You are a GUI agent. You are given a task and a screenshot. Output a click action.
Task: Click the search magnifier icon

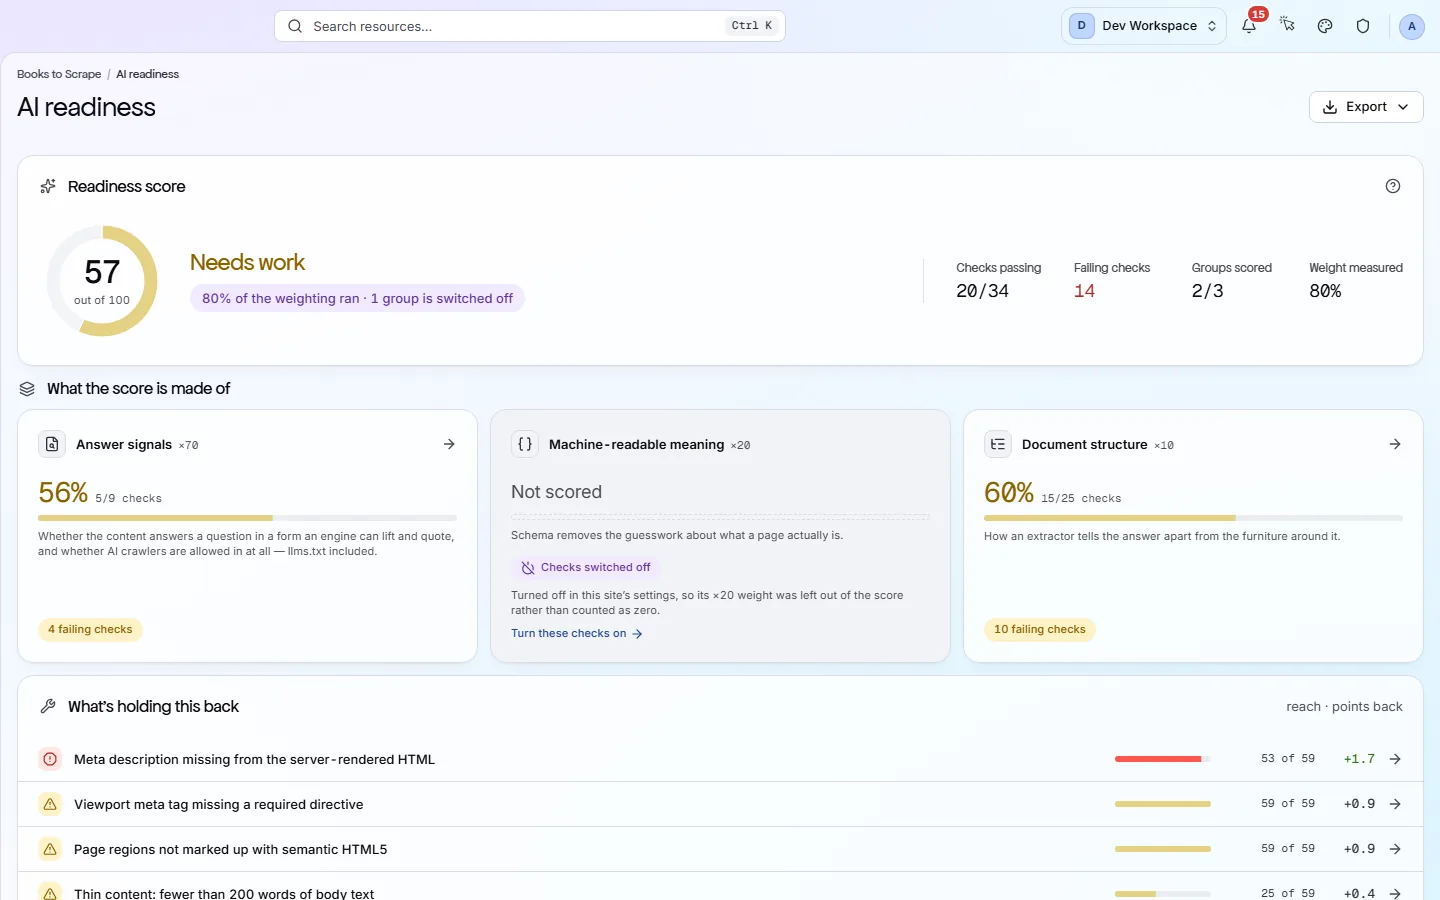pyautogui.click(x=295, y=26)
